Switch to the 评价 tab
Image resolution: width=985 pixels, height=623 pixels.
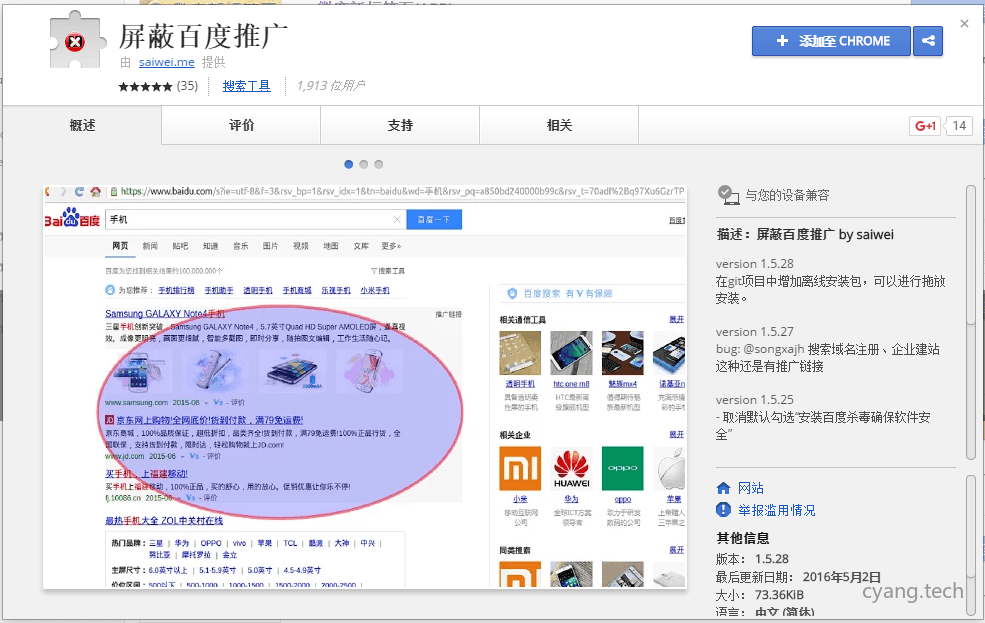[240, 125]
